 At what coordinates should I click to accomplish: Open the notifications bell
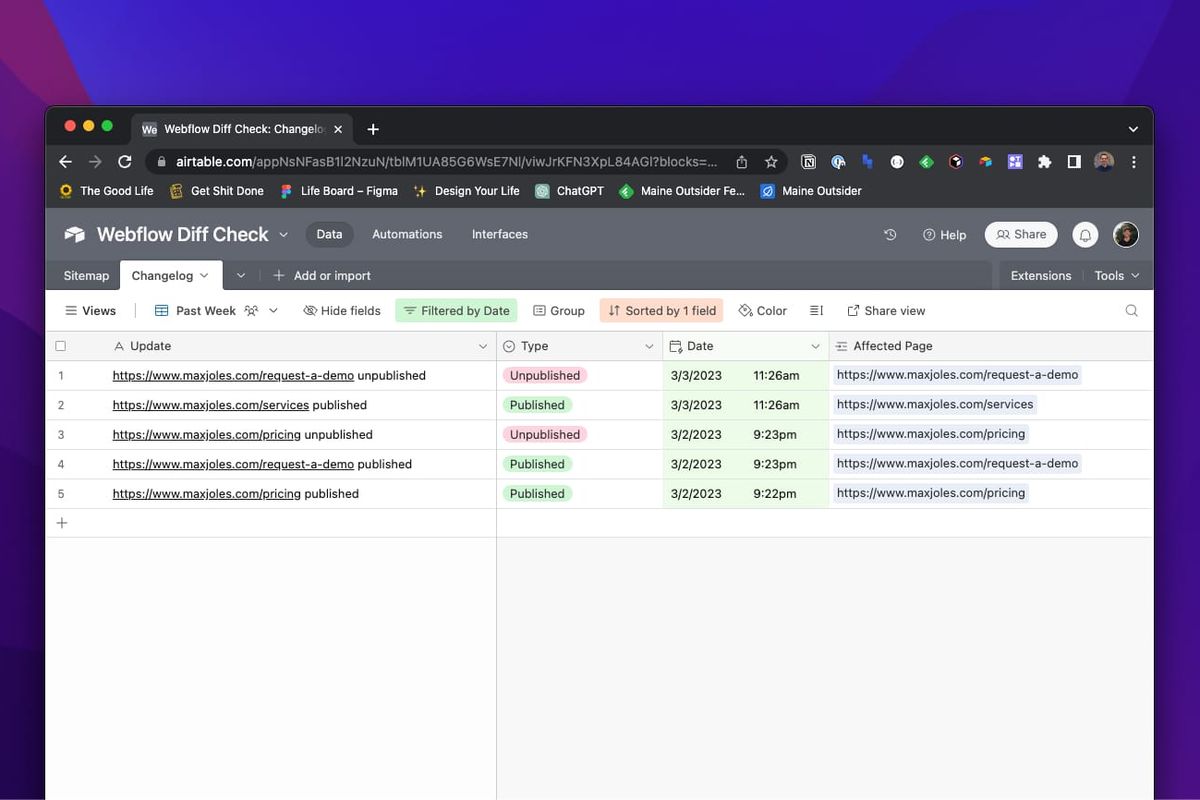pos(1085,235)
